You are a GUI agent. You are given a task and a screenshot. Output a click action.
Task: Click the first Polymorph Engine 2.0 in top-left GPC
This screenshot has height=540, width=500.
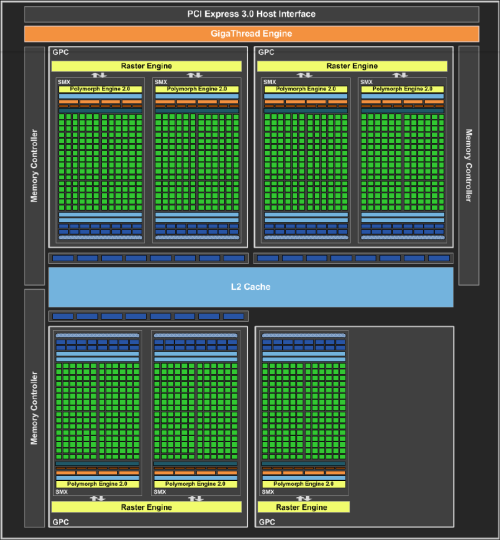point(100,89)
